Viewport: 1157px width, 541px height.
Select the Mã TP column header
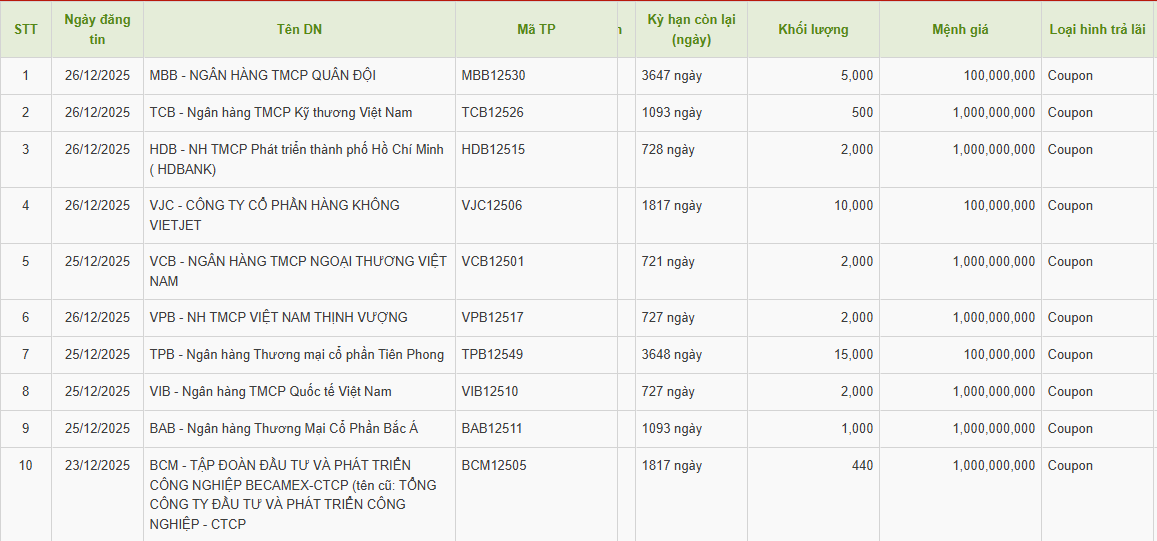point(536,29)
